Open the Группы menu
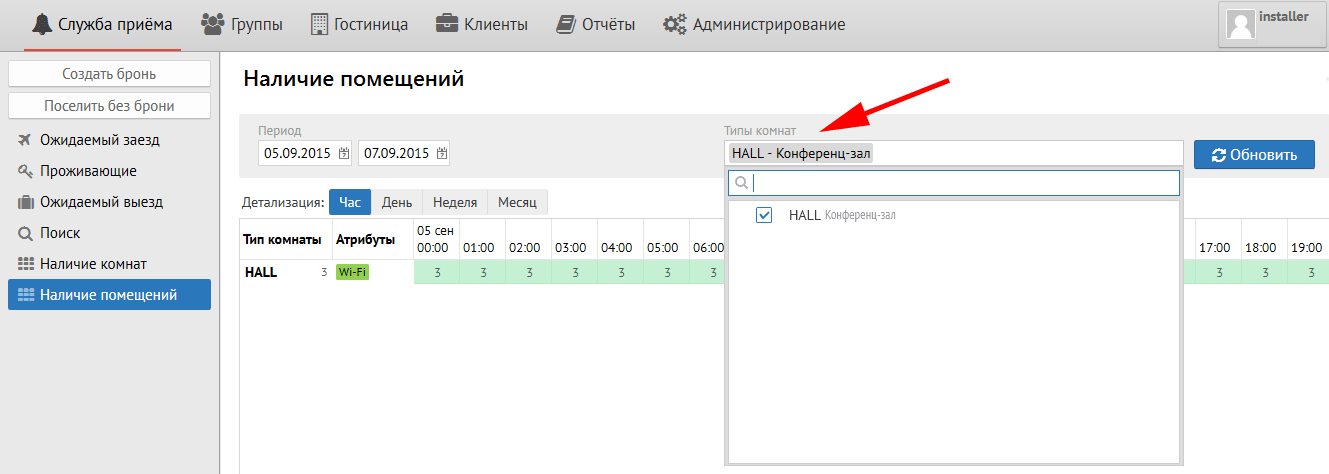The height and width of the screenshot is (474, 1329). pyautogui.click(x=242, y=25)
